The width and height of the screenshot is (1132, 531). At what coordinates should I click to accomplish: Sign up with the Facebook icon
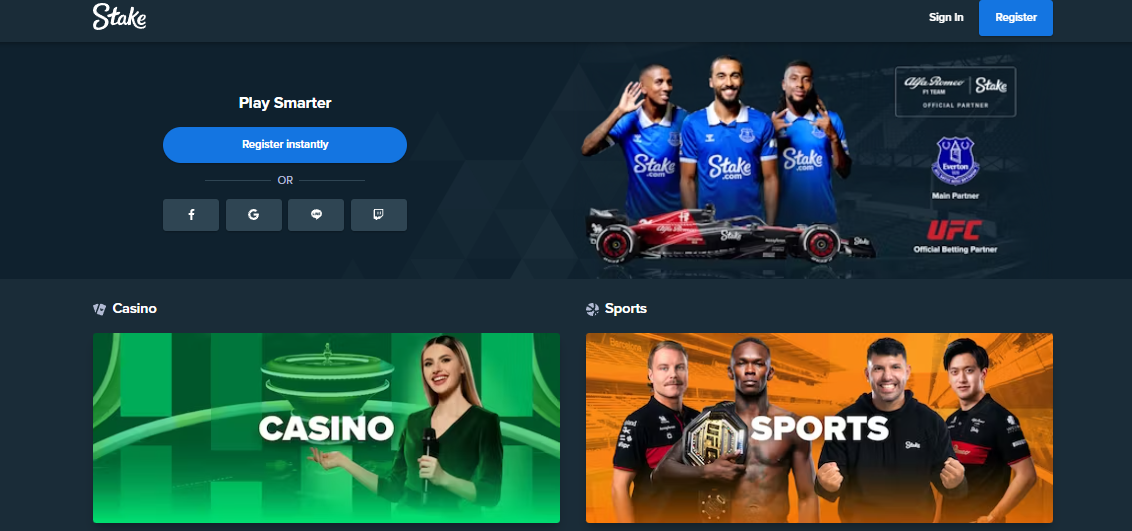click(191, 215)
